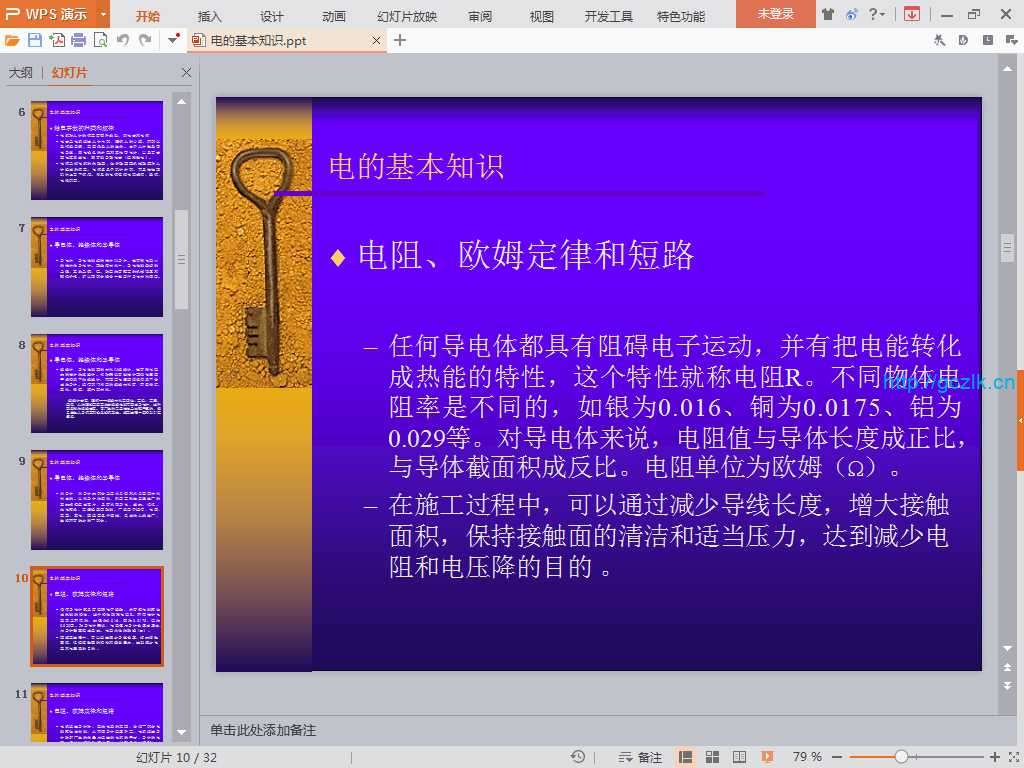Open Print Preview from the quick toolbar
This screenshot has height=768, width=1024.
click(x=100, y=40)
